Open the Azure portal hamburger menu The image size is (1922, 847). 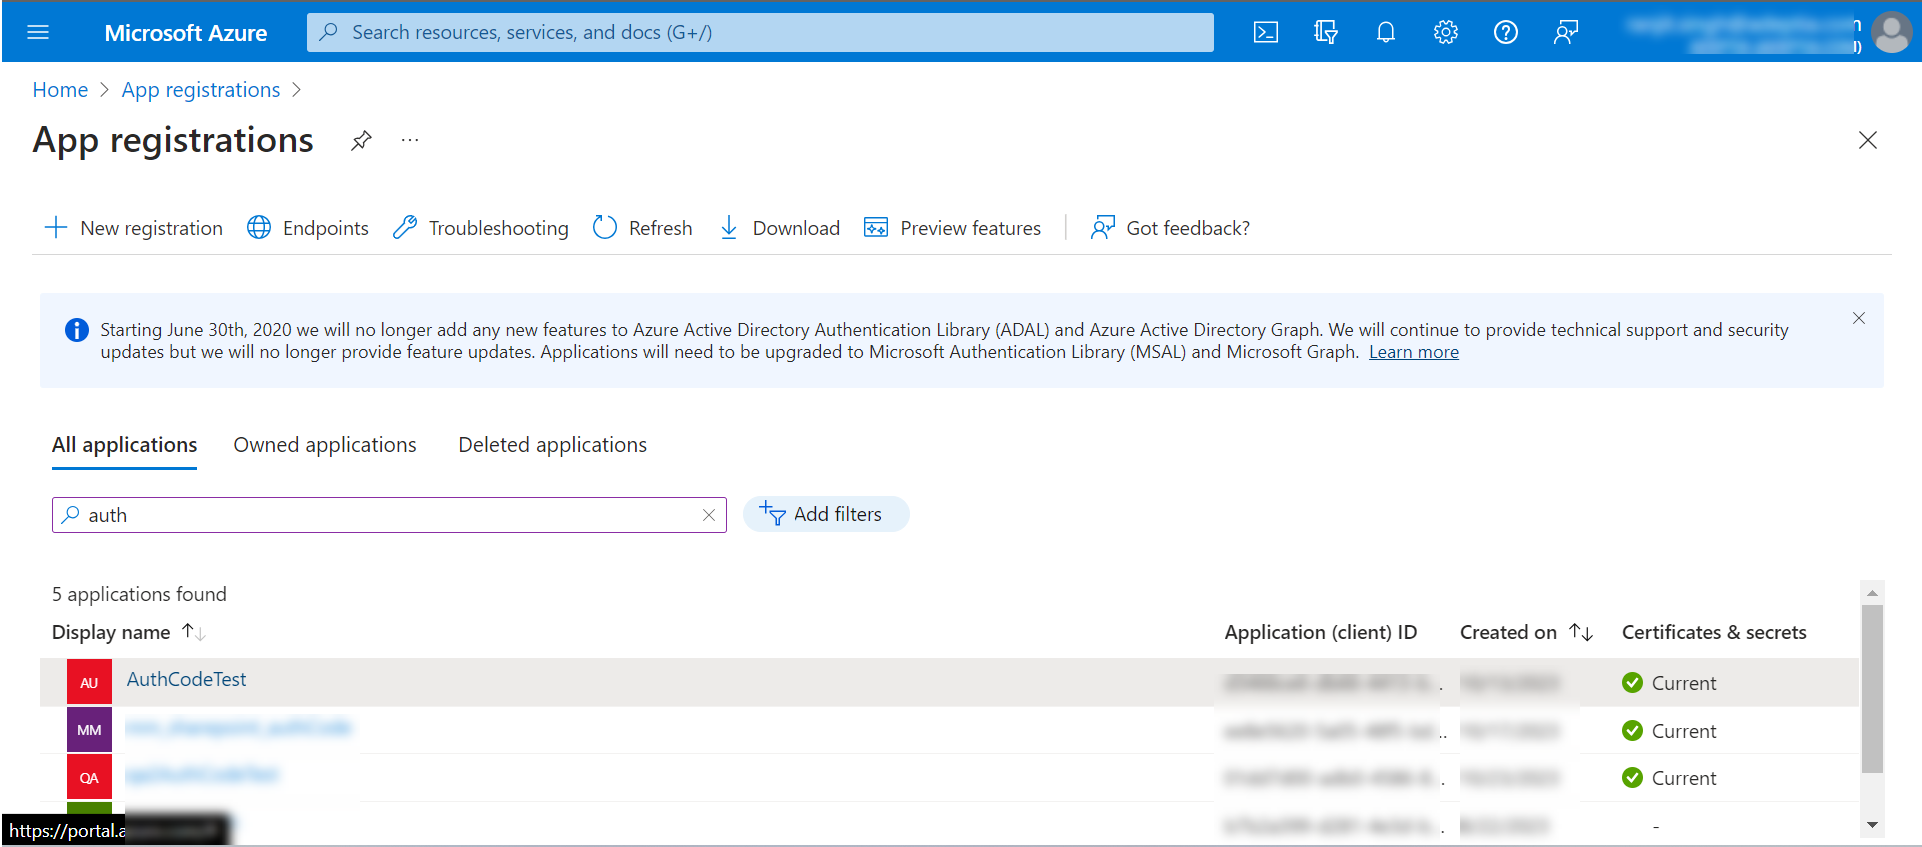pyautogui.click(x=38, y=32)
